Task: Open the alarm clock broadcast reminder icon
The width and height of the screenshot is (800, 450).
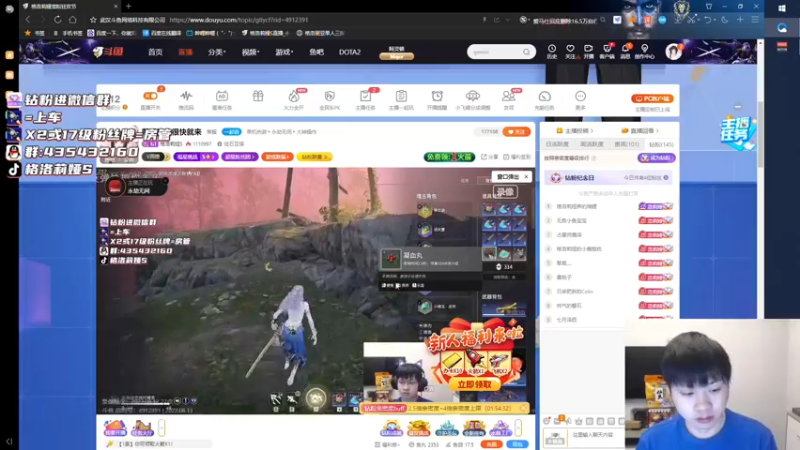Action: click(437, 96)
